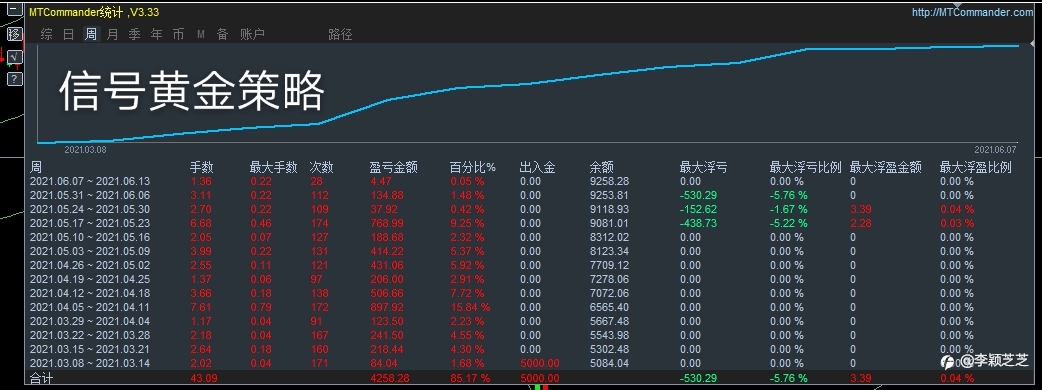Click the 周 column header

pos(36,167)
